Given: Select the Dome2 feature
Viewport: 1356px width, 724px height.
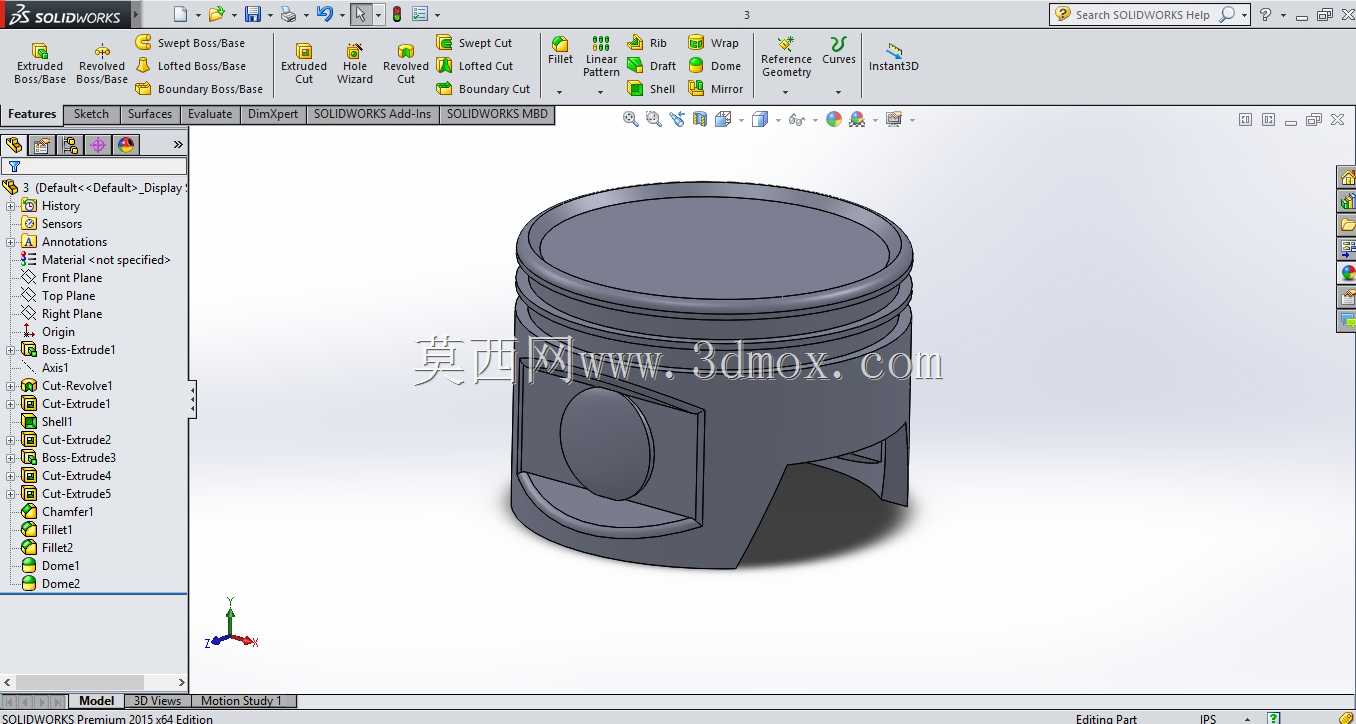Looking at the screenshot, I should click(61, 584).
